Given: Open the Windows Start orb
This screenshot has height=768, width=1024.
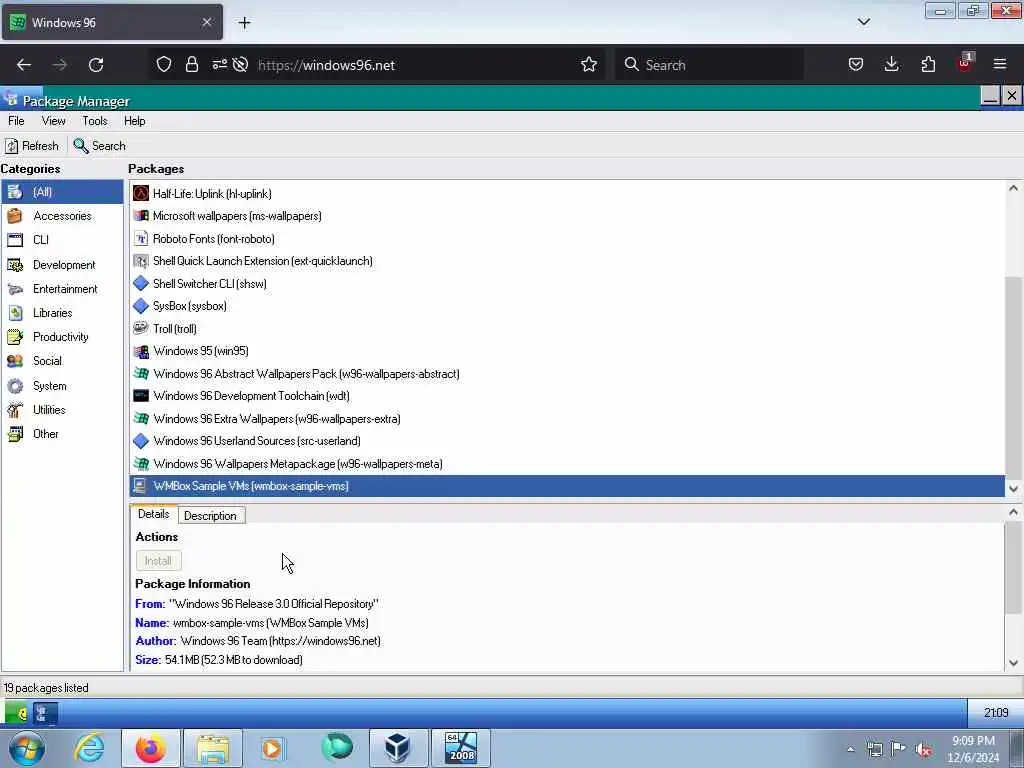Looking at the screenshot, I should coord(27,748).
